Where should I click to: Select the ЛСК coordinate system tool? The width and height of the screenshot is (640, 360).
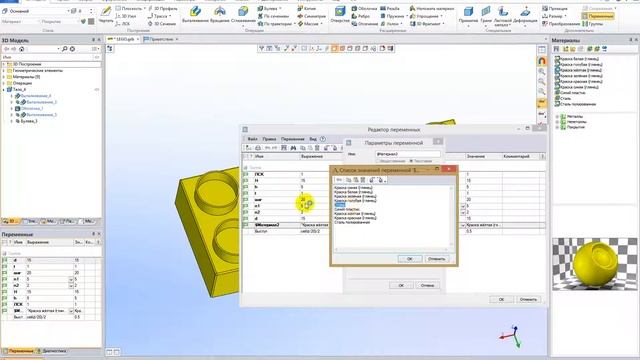click(x=122, y=24)
